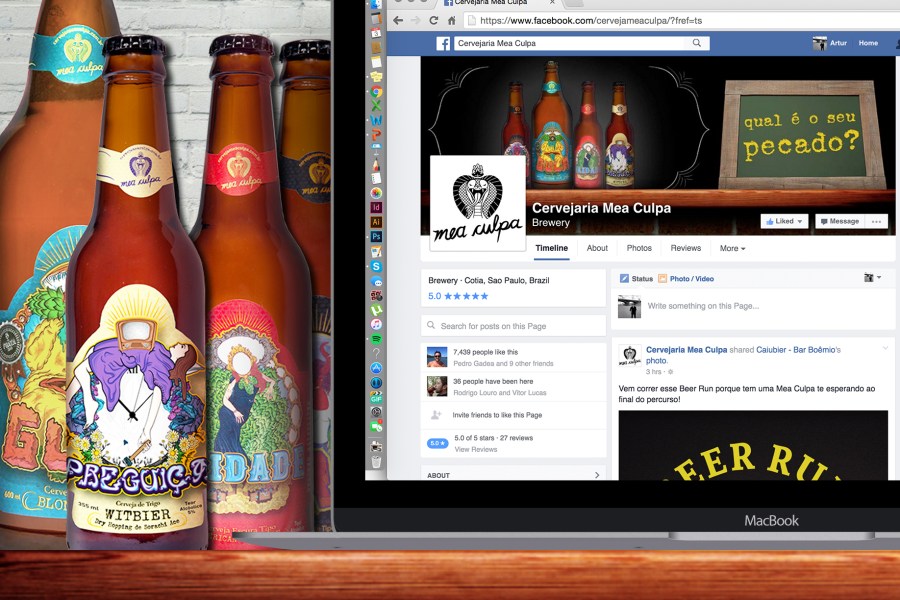Image resolution: width=900 pixels, height=600 pixels.
Task: Toggle the Liked button on the page
Action: 784,221
